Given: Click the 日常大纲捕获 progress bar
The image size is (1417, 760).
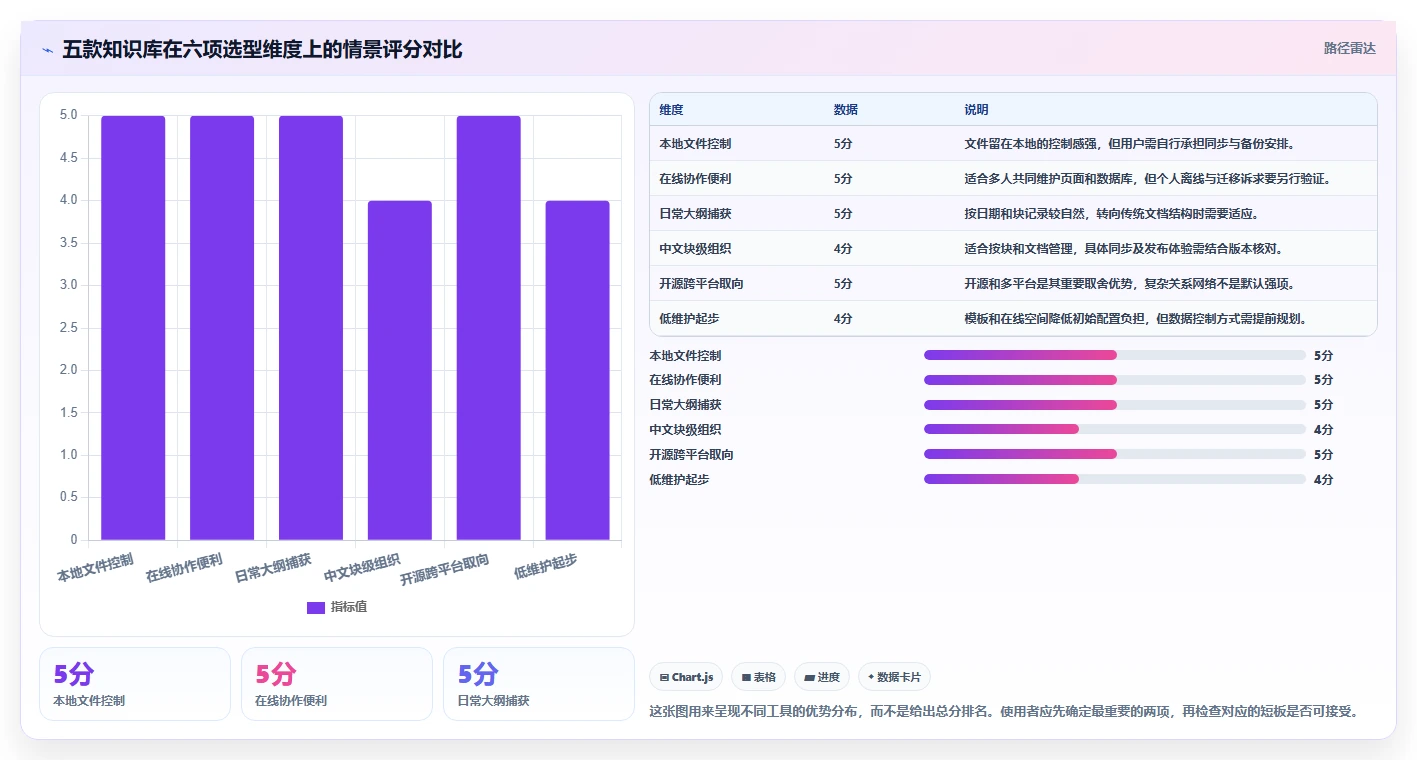Looking at the screenshot, I should (x=1115, y=405).
